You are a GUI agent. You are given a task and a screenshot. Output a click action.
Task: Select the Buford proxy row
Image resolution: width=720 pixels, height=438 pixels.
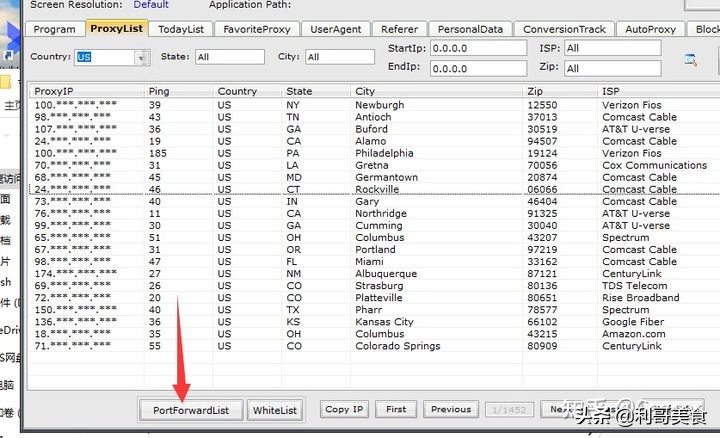[x=374, y=129]
